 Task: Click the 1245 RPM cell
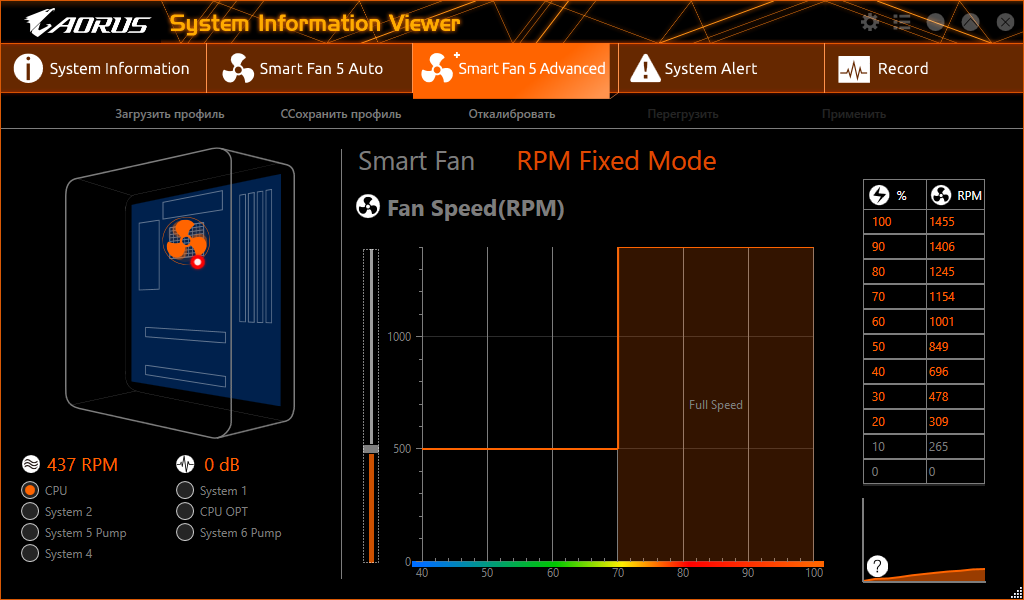[955, 272]
